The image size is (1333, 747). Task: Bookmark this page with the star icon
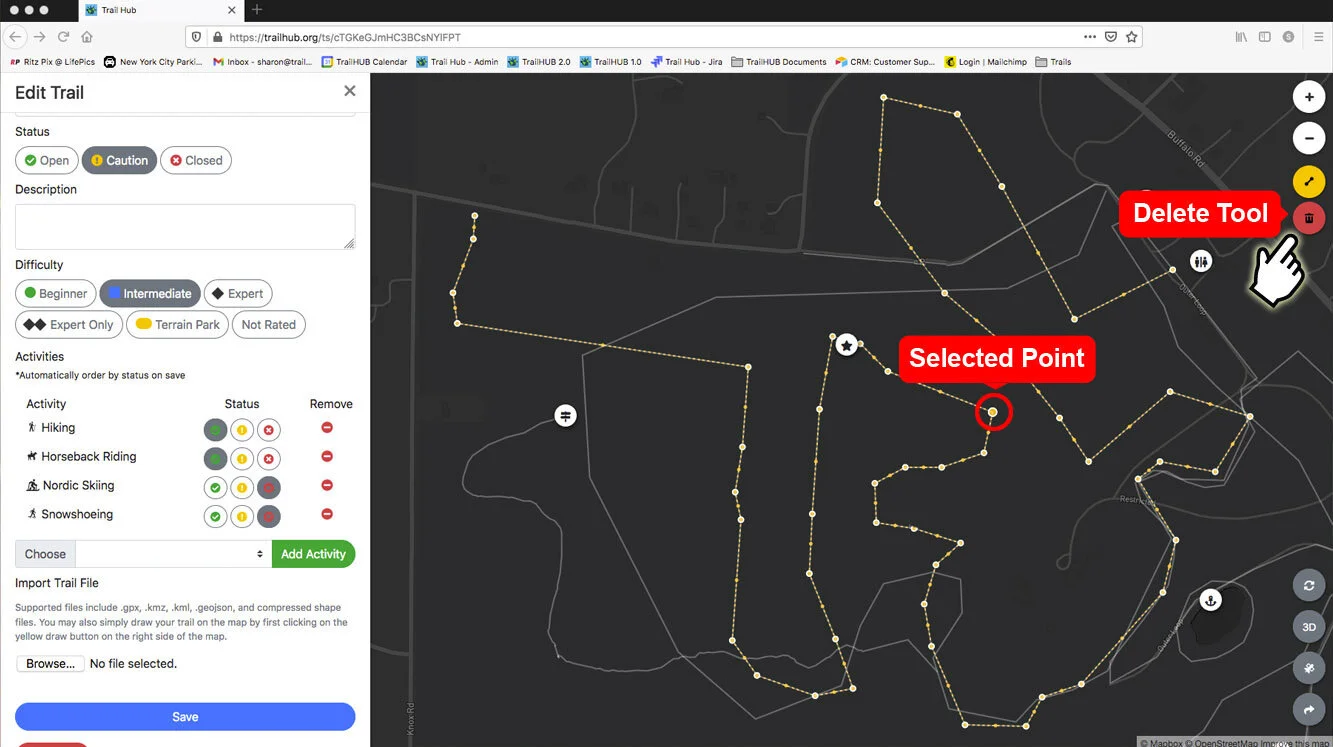(x=1131, y=37)
